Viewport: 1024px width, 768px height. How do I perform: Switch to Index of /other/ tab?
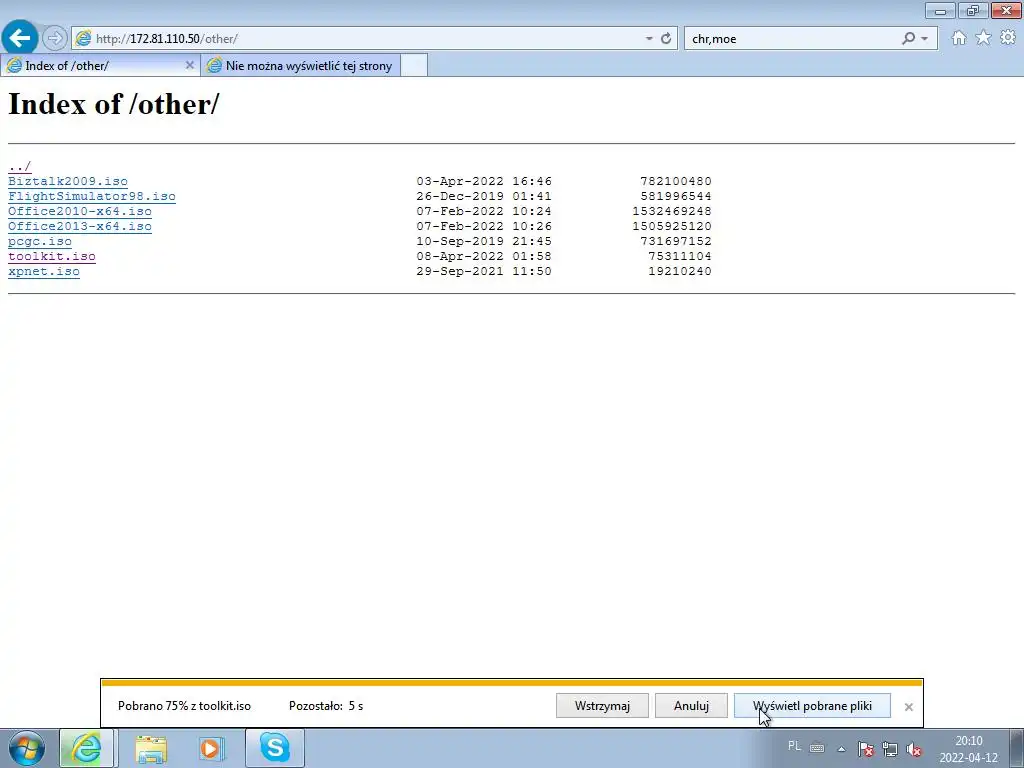point(100,65)
